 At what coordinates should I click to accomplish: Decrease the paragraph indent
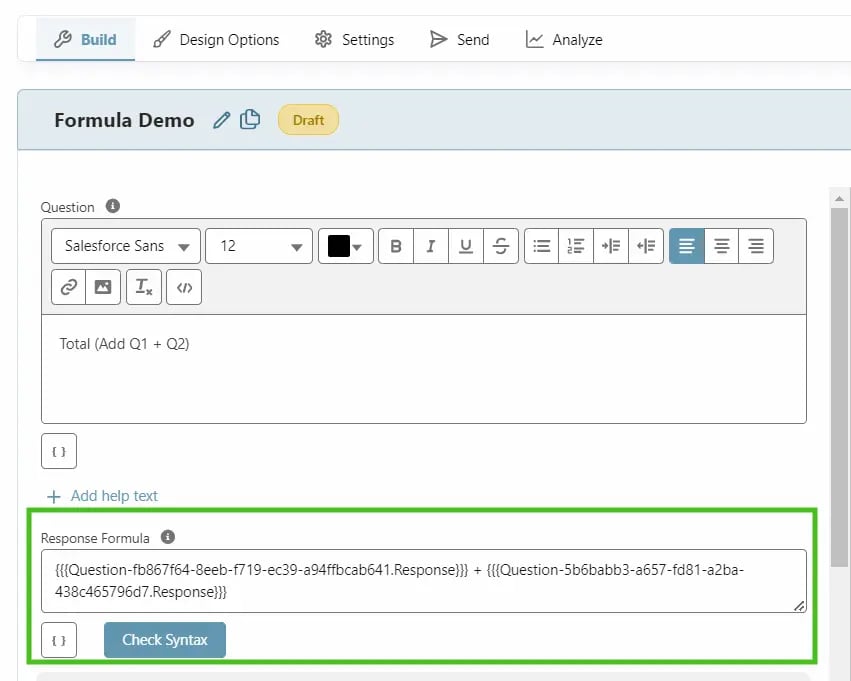(x=646, y=246)
